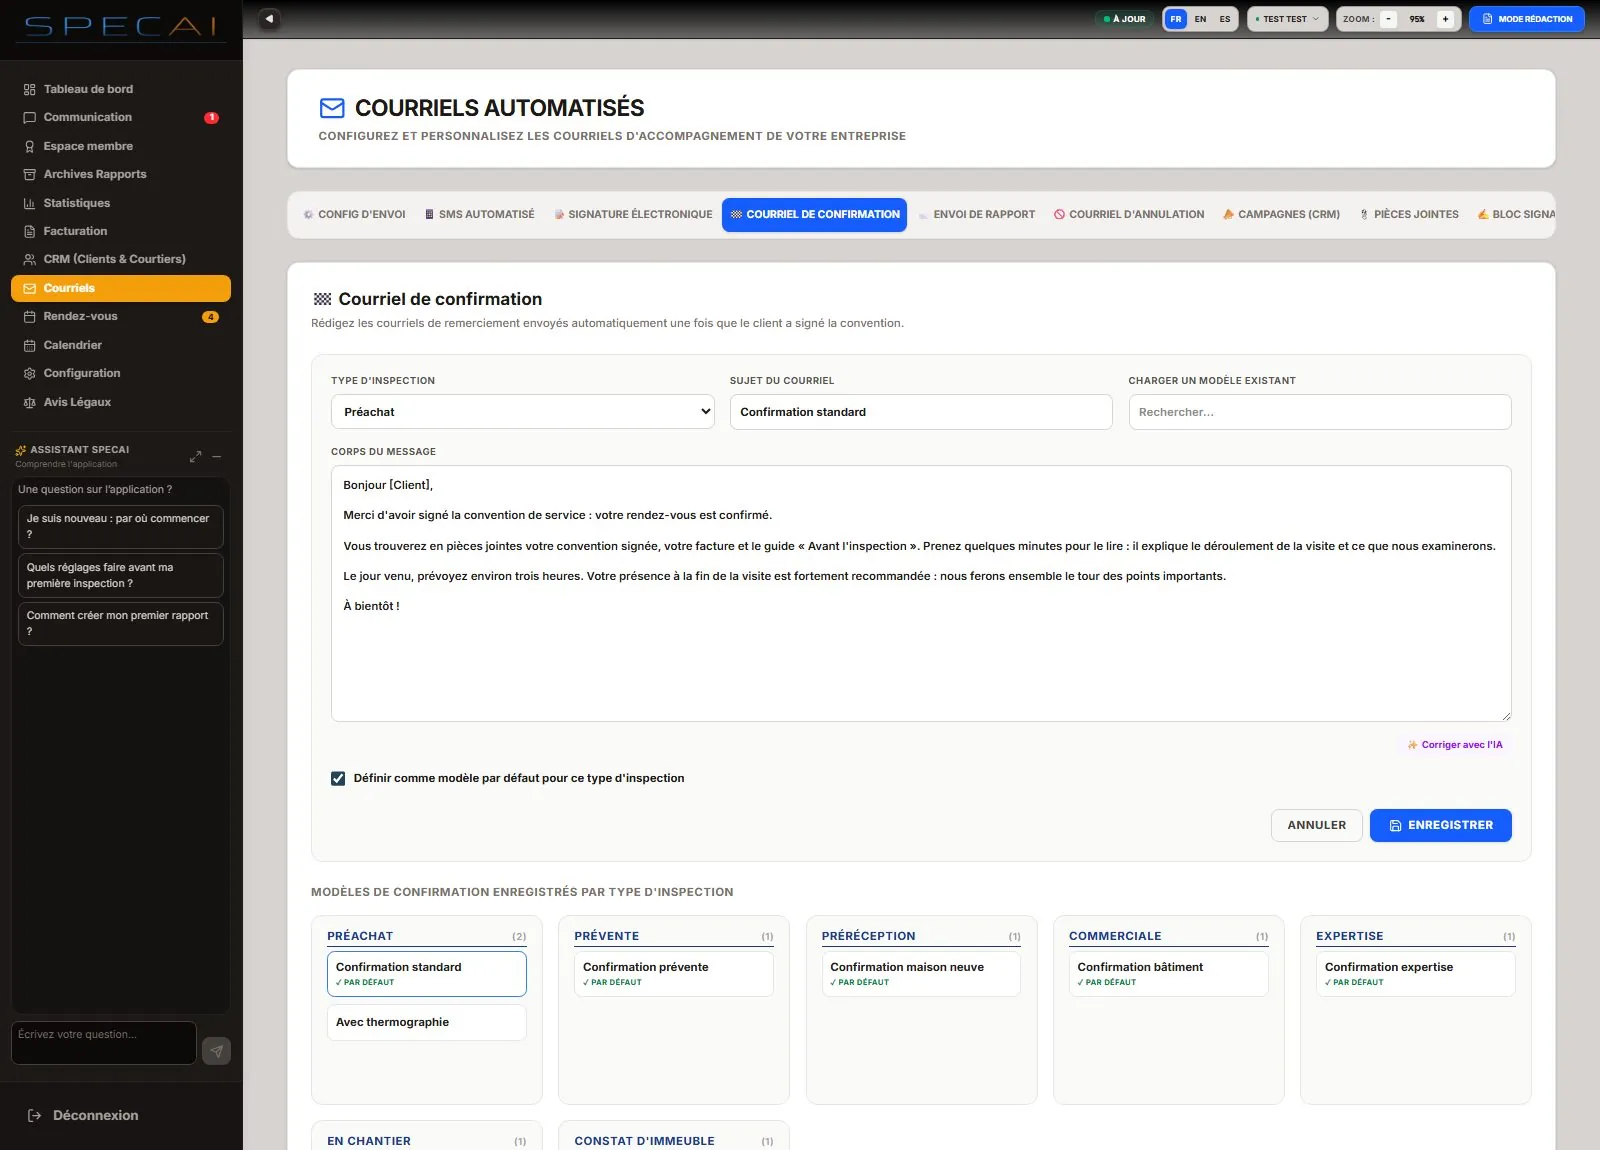Increase zoom with plus button
1600x1150 pixels.
pos(1445,19)
